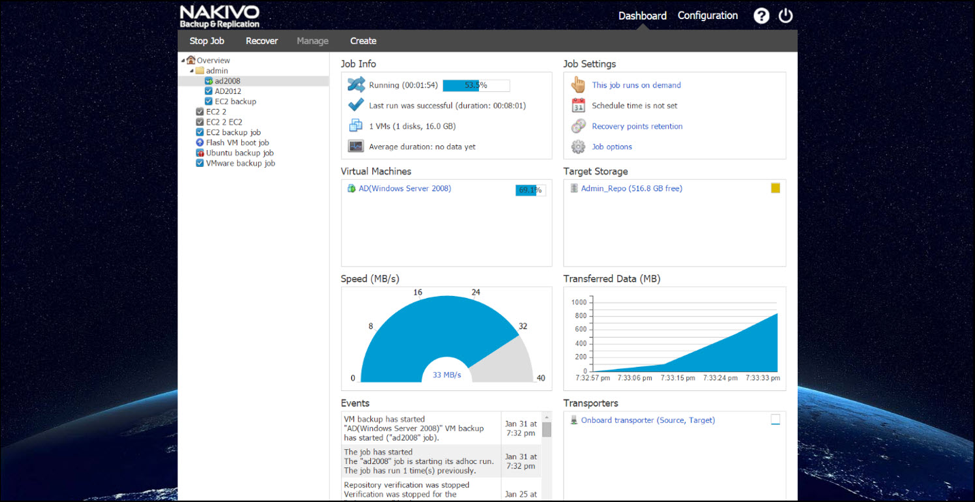This screenshot has width=975, height=502.
Task: Select the admin folder label
Action: coord(217,71)
